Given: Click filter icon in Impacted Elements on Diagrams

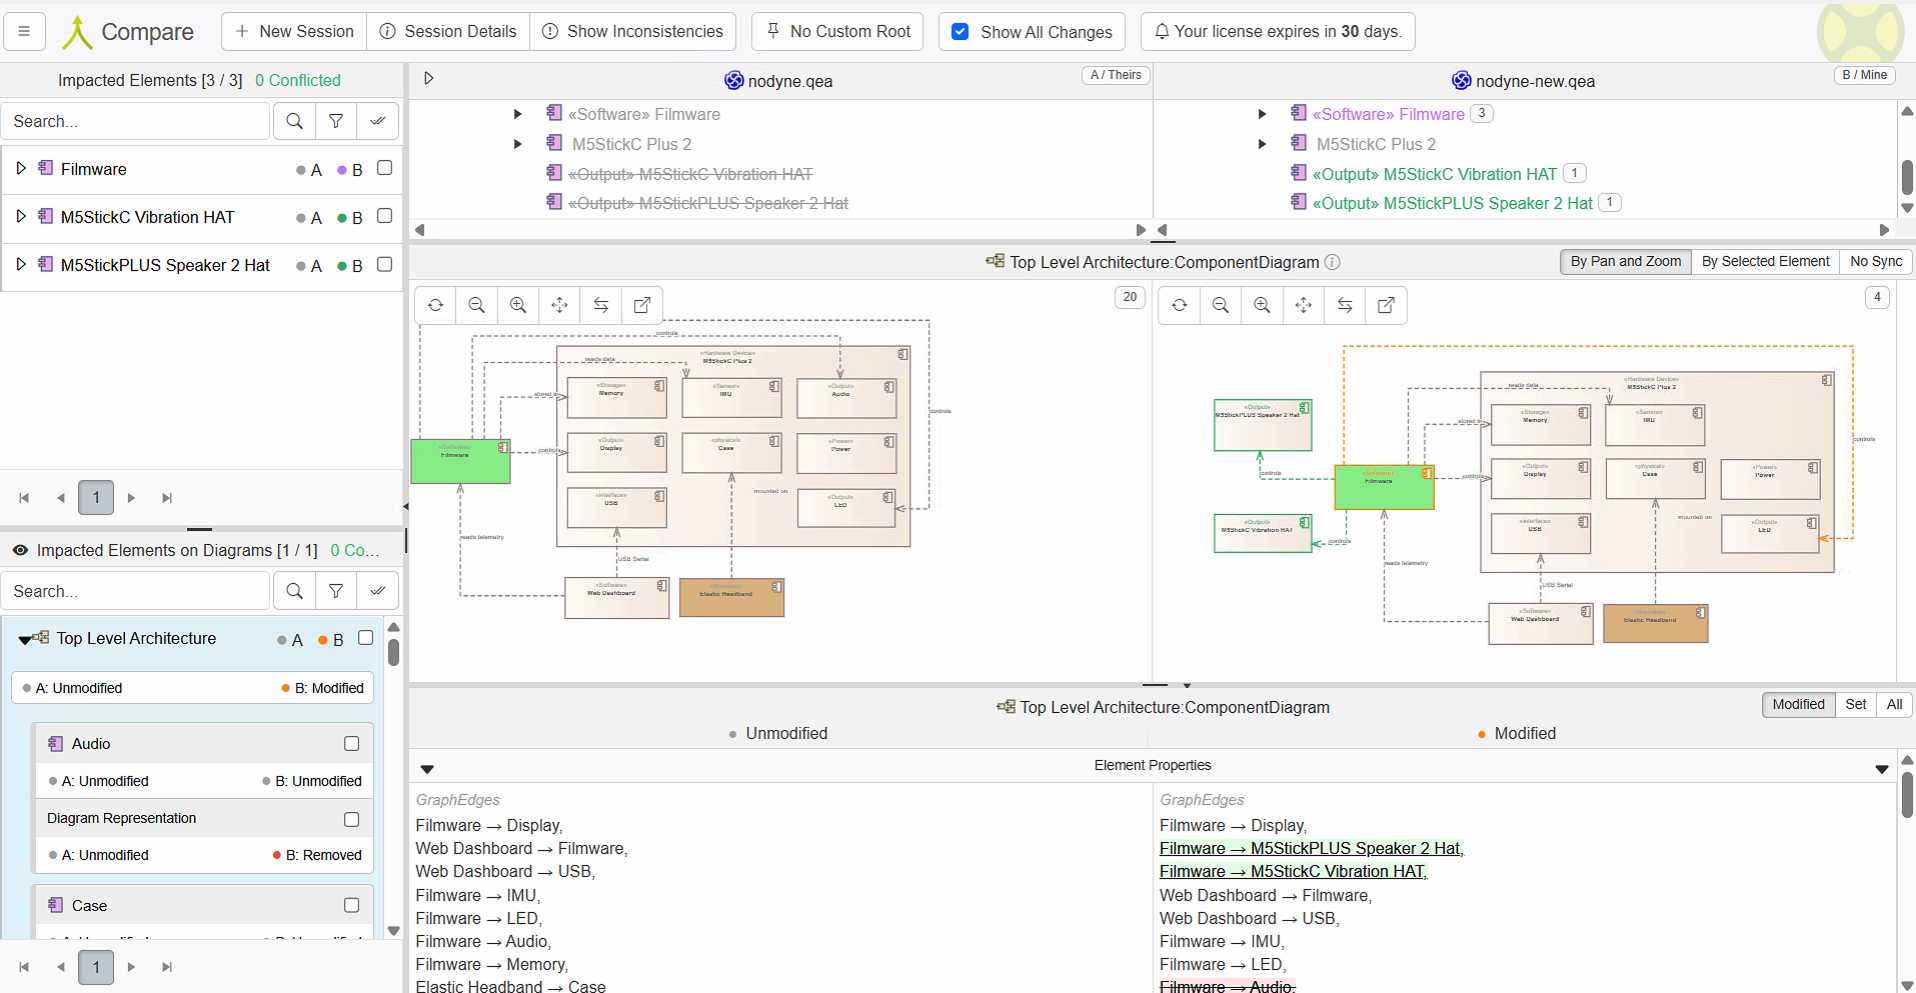Looking at the screenshot, I should pos(336,591).
